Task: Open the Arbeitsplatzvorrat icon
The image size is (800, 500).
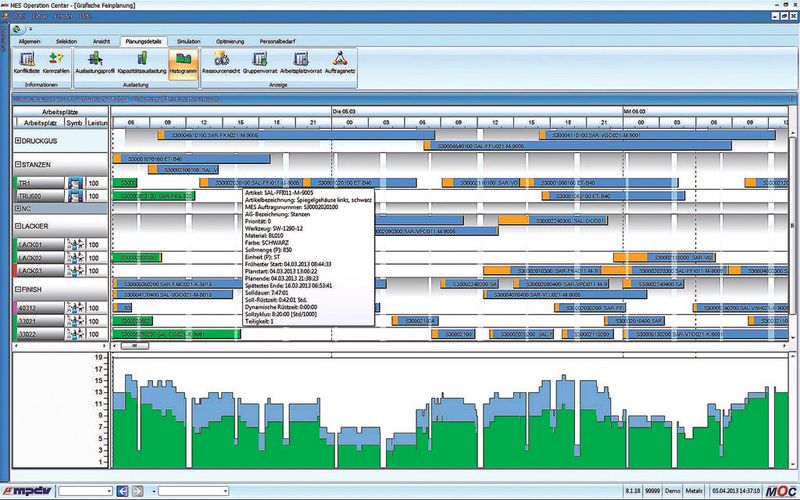Action: pos(301,63)
